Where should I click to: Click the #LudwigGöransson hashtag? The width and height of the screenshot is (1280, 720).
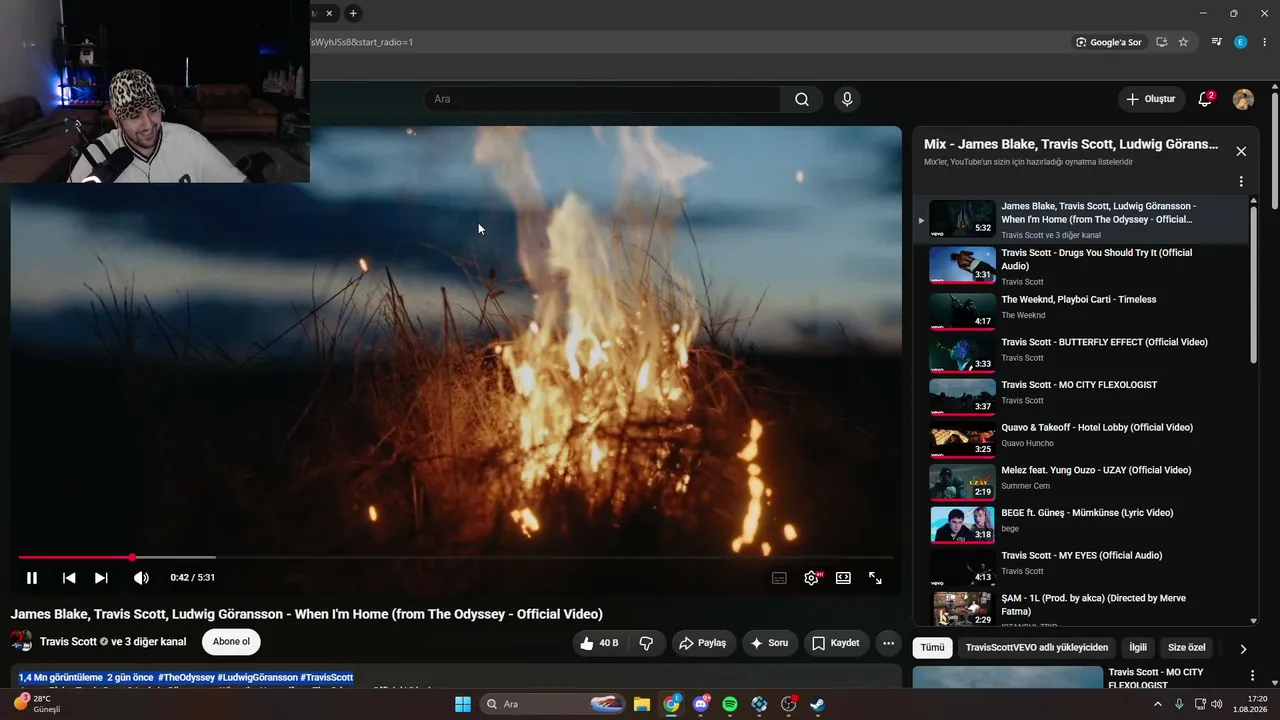point(256,678)
